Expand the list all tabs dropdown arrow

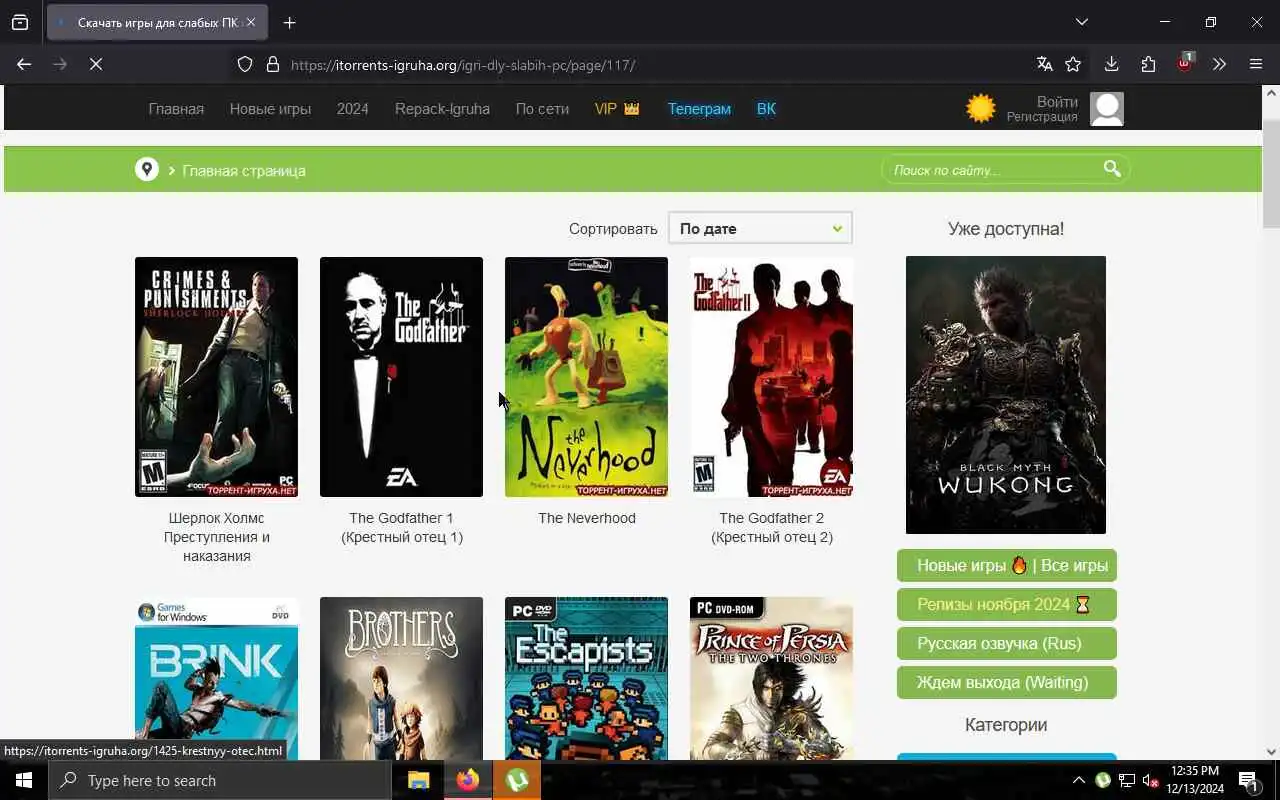(1081, 22)
